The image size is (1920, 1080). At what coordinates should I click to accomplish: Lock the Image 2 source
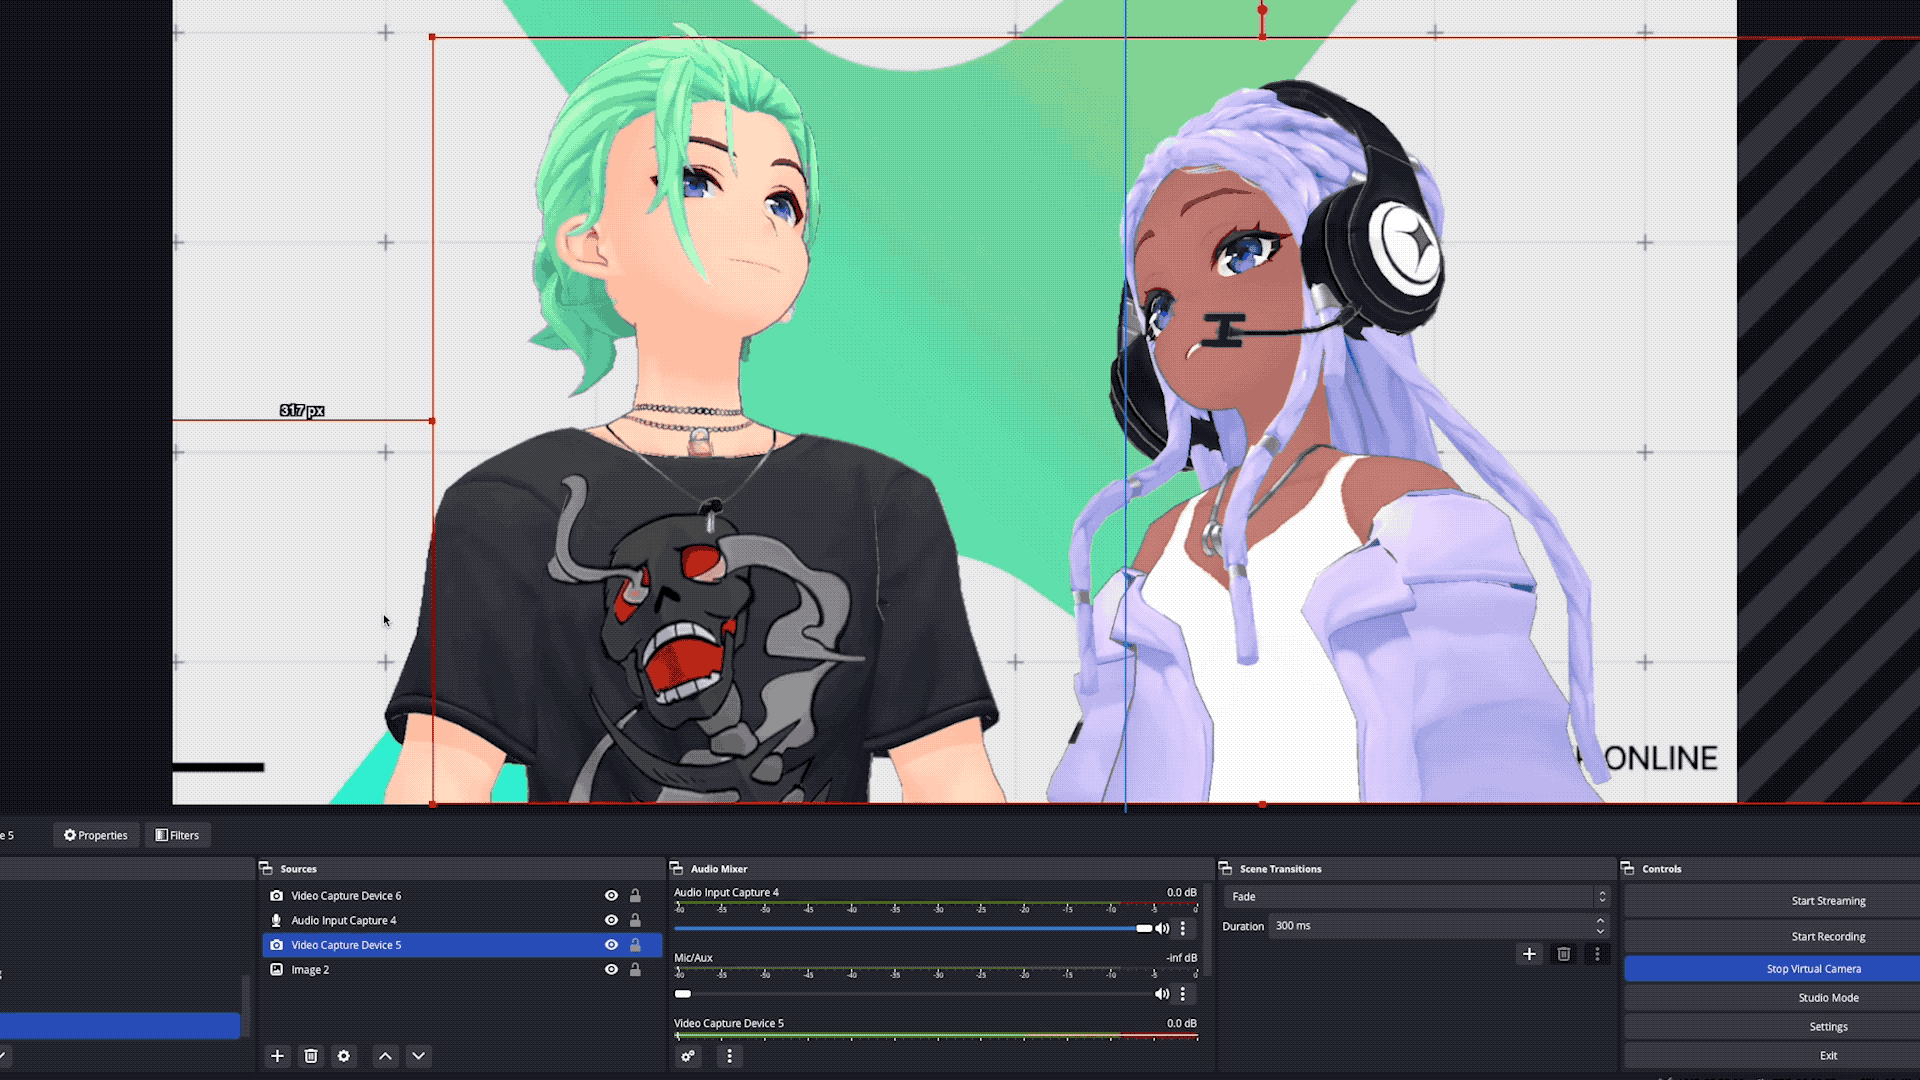point(635,969)
